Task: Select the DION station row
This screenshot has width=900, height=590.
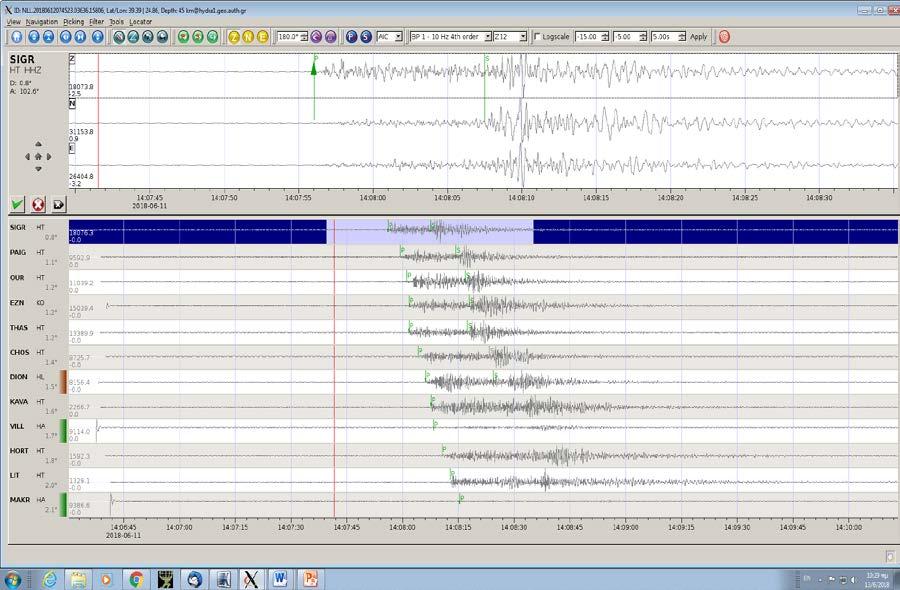Action: click(x=453, y=381)
